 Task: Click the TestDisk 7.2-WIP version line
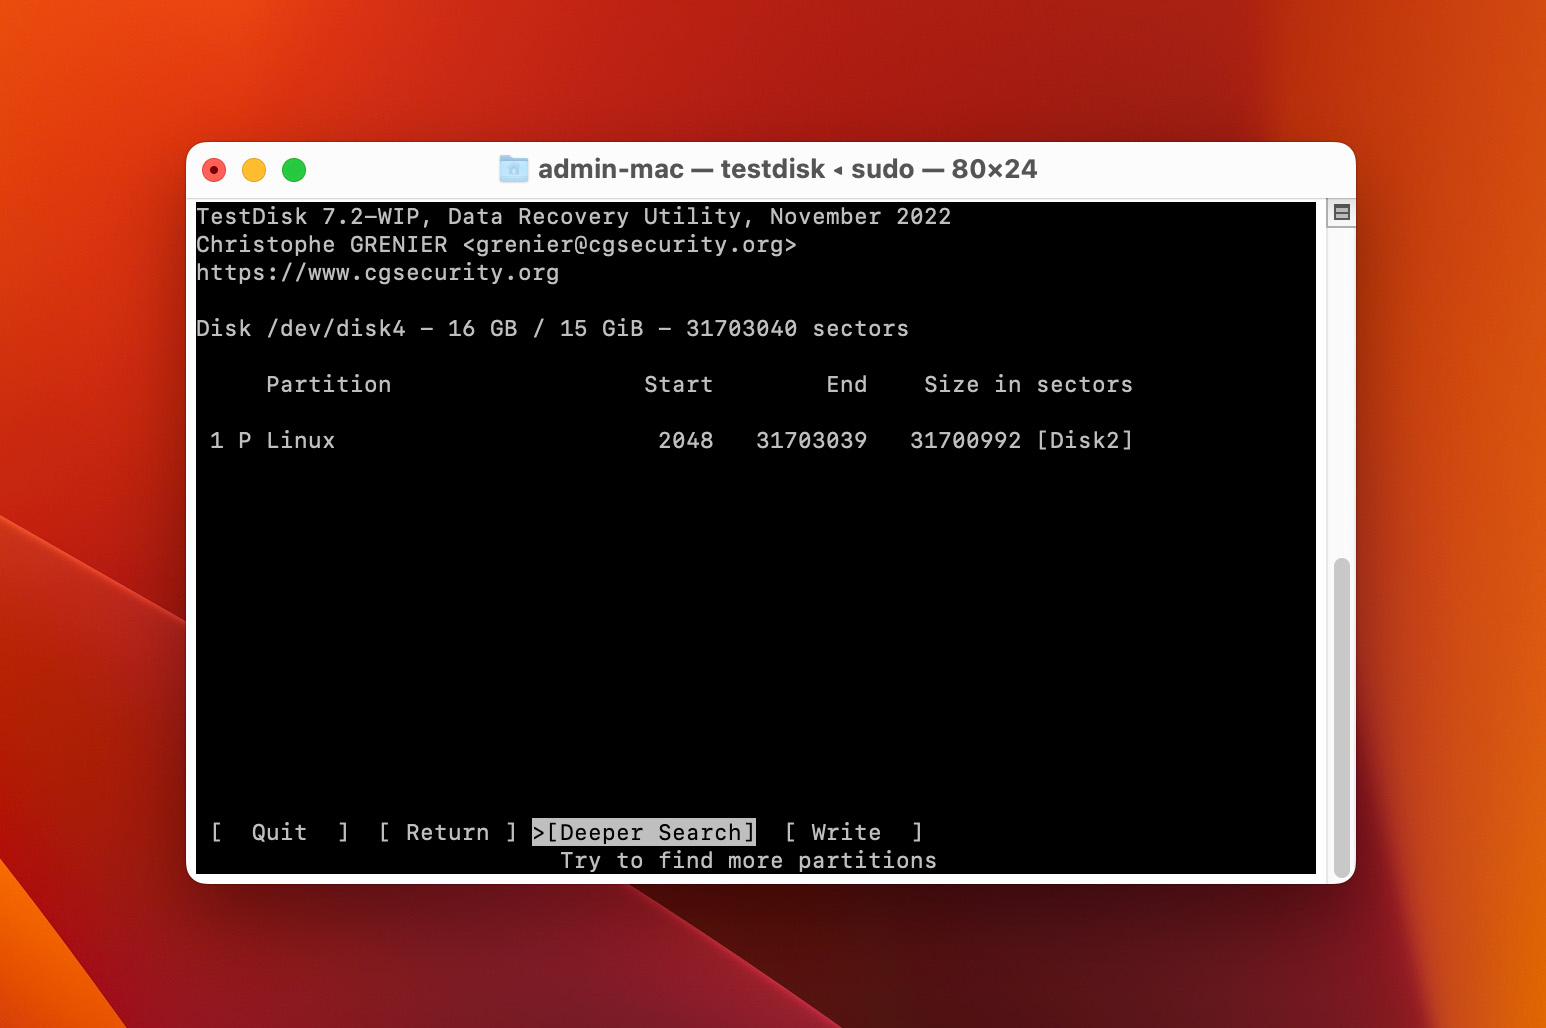[574, 217]
